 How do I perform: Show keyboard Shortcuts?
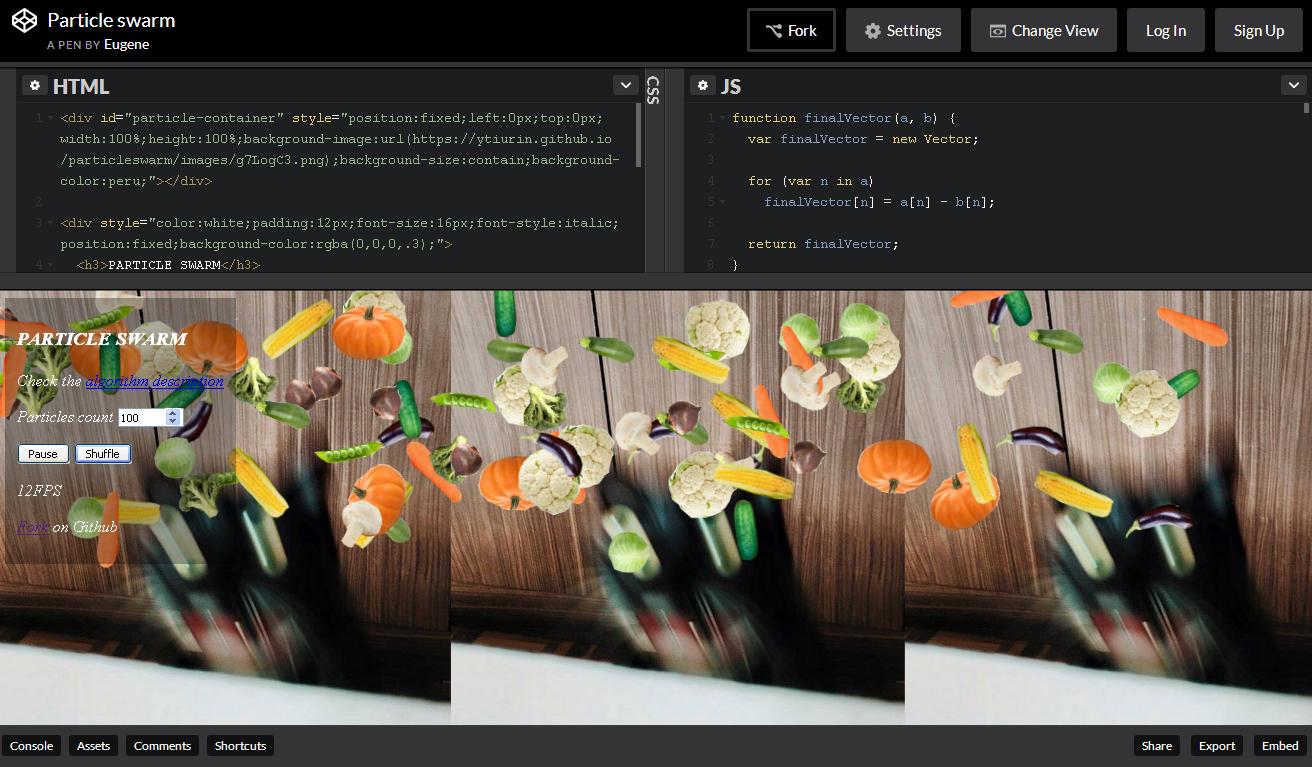click(x=240, y=746)
